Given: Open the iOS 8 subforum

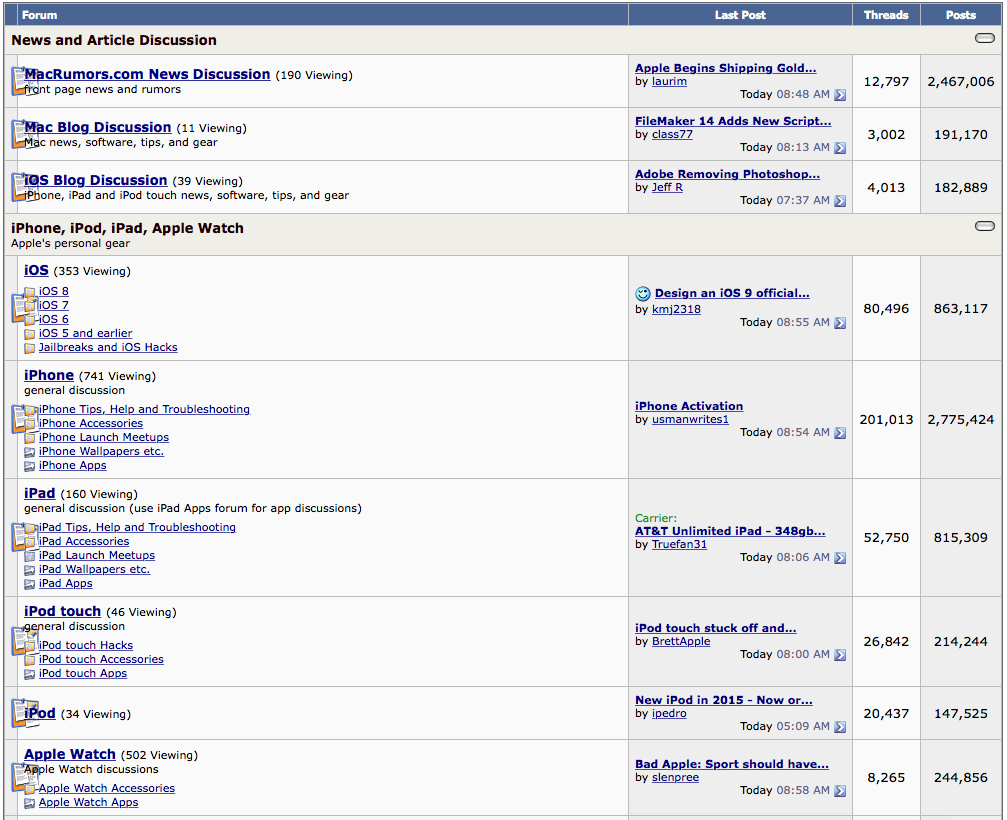Looking at the screenshot, I should (53, 291).
